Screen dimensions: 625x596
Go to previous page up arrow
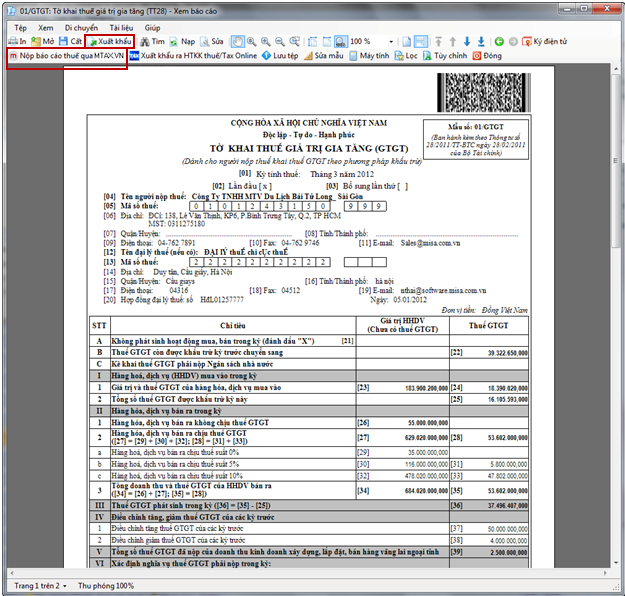(453, 41)
